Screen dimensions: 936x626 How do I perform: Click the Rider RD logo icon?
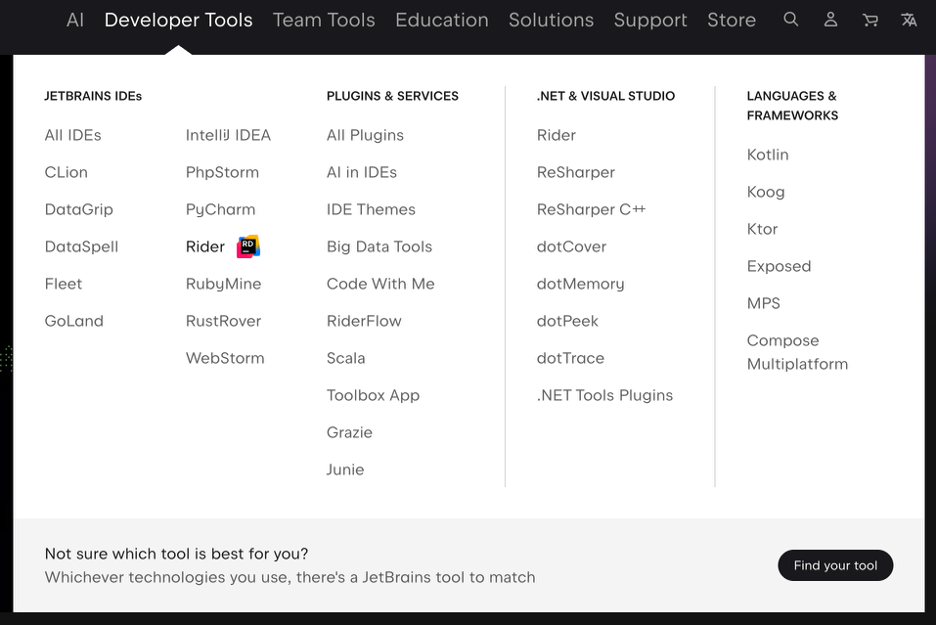[x=248, y=246]
